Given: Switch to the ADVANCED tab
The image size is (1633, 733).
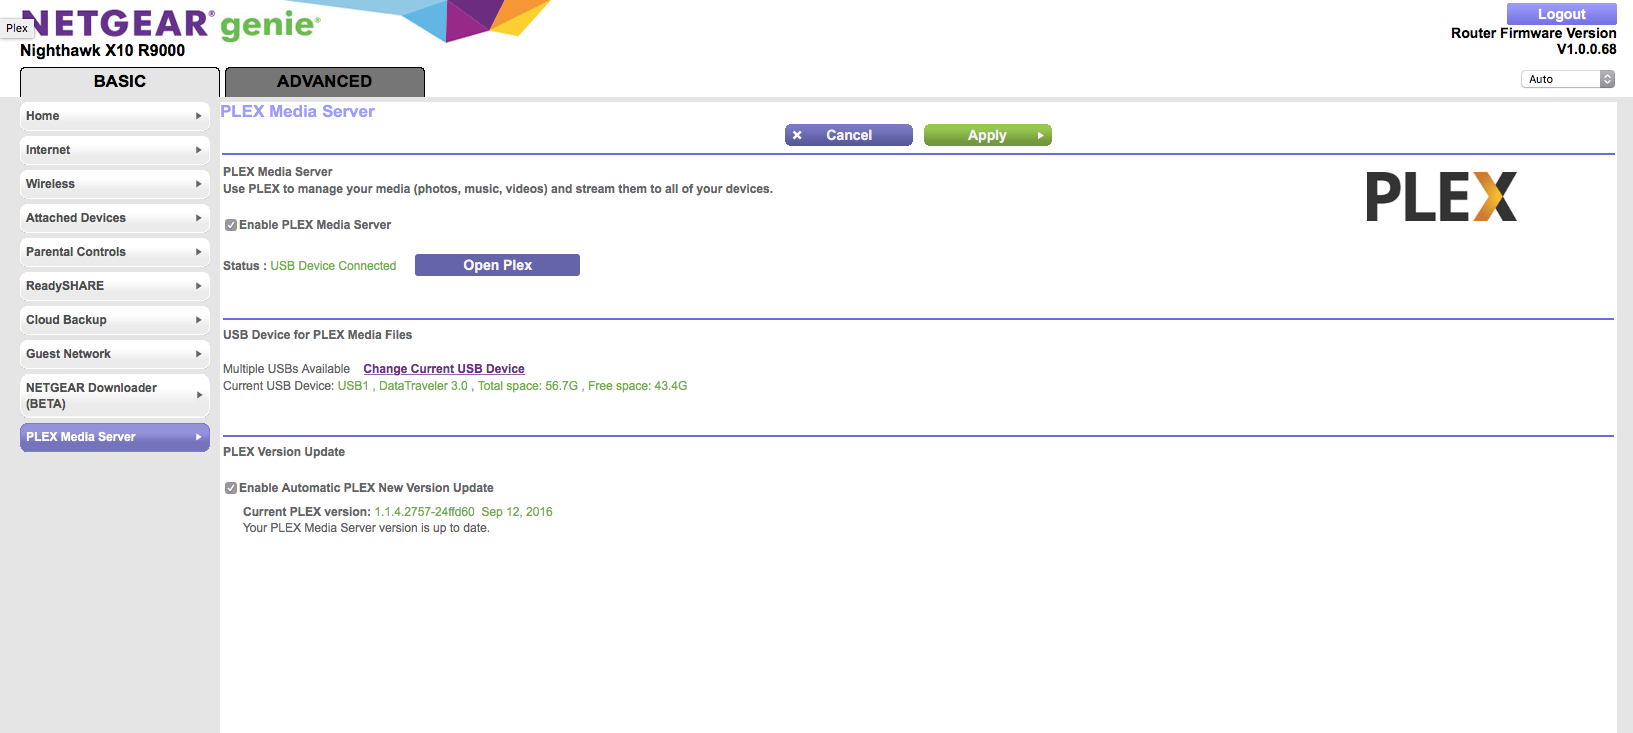Looking at the screenshot, I should [324, 81].
